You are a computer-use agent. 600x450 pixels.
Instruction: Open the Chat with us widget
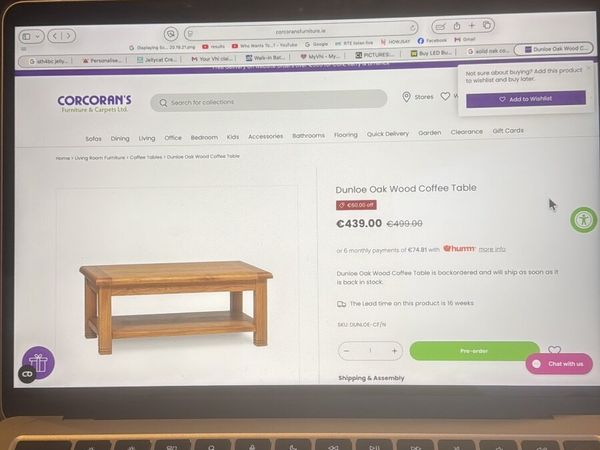(559, 364)
